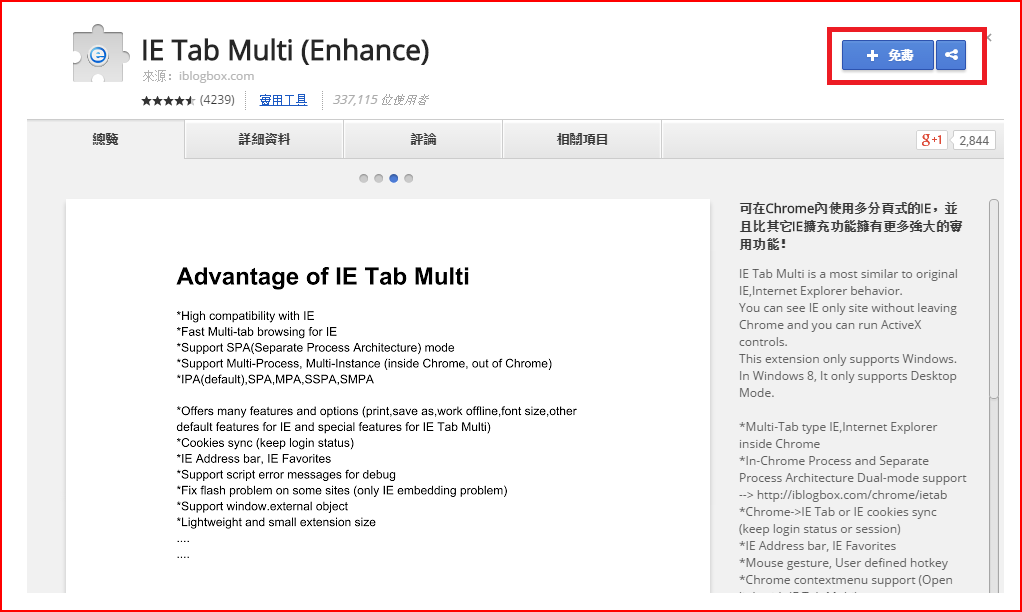1022x612 pixels.
Task: Click the 2,844 plus-one count
Action: tap(974, 140)
